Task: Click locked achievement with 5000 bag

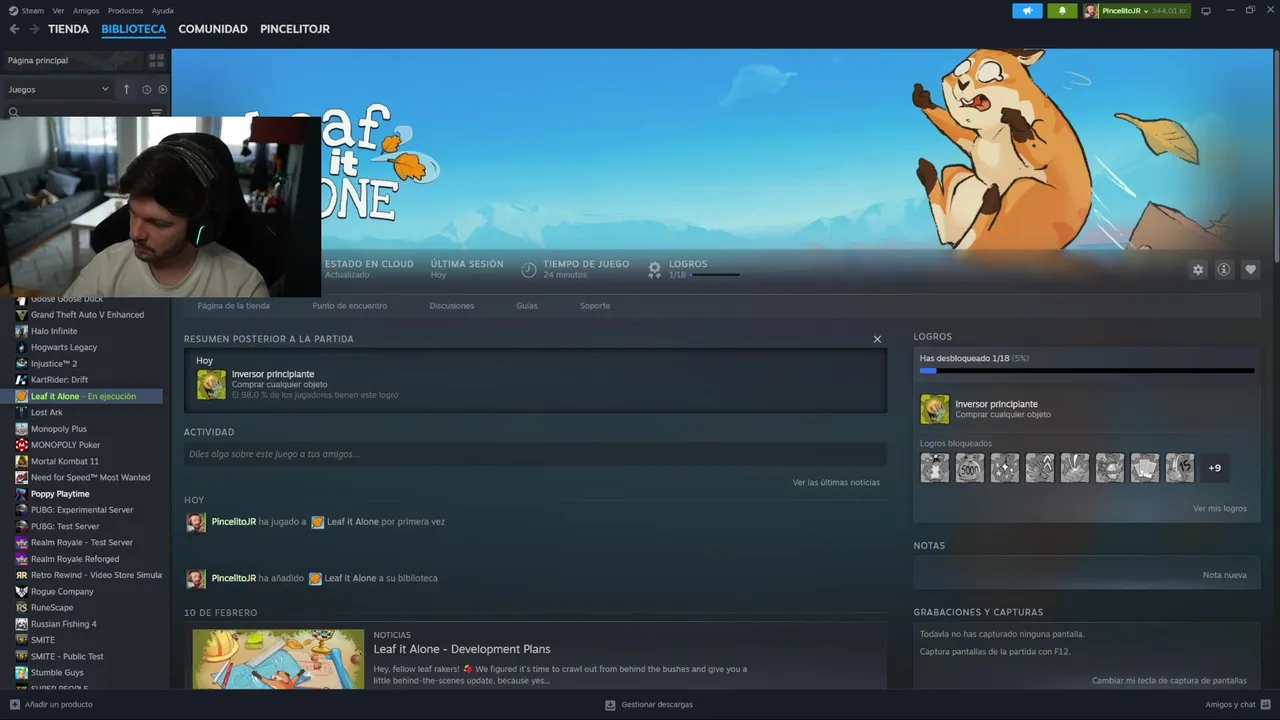Action: [x=970, y=468]
